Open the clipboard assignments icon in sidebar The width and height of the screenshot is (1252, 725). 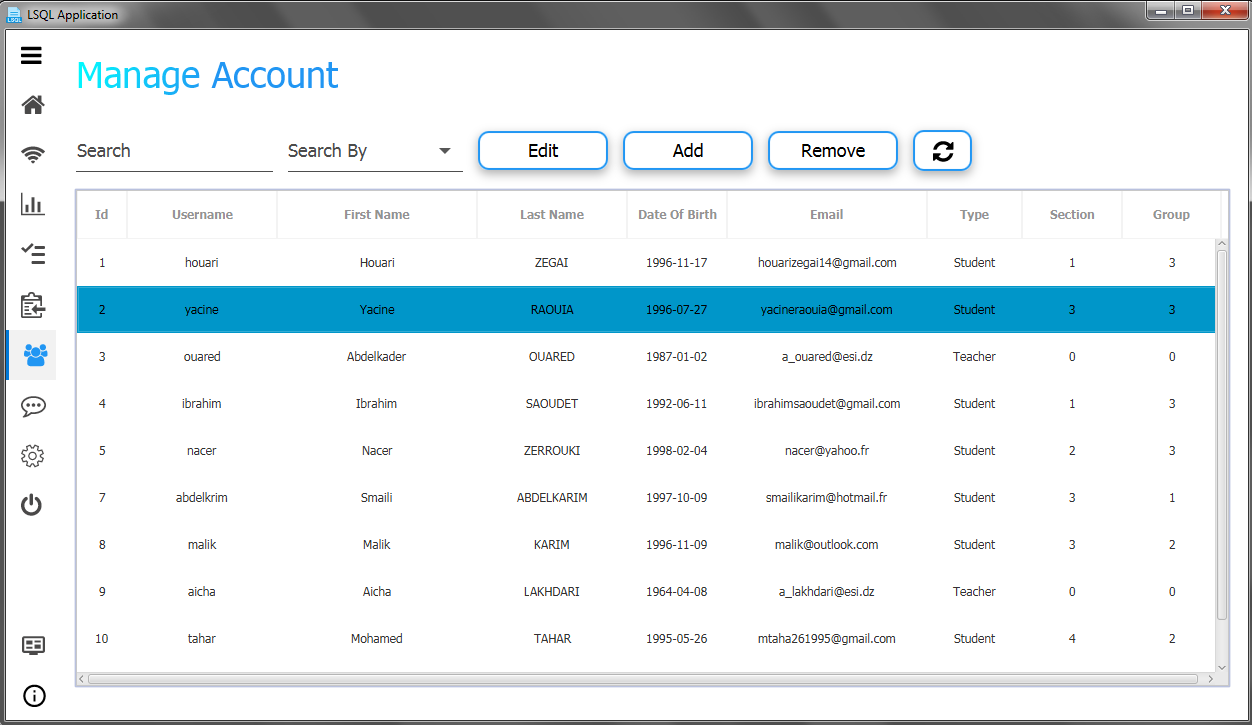(x=32, y=305)
